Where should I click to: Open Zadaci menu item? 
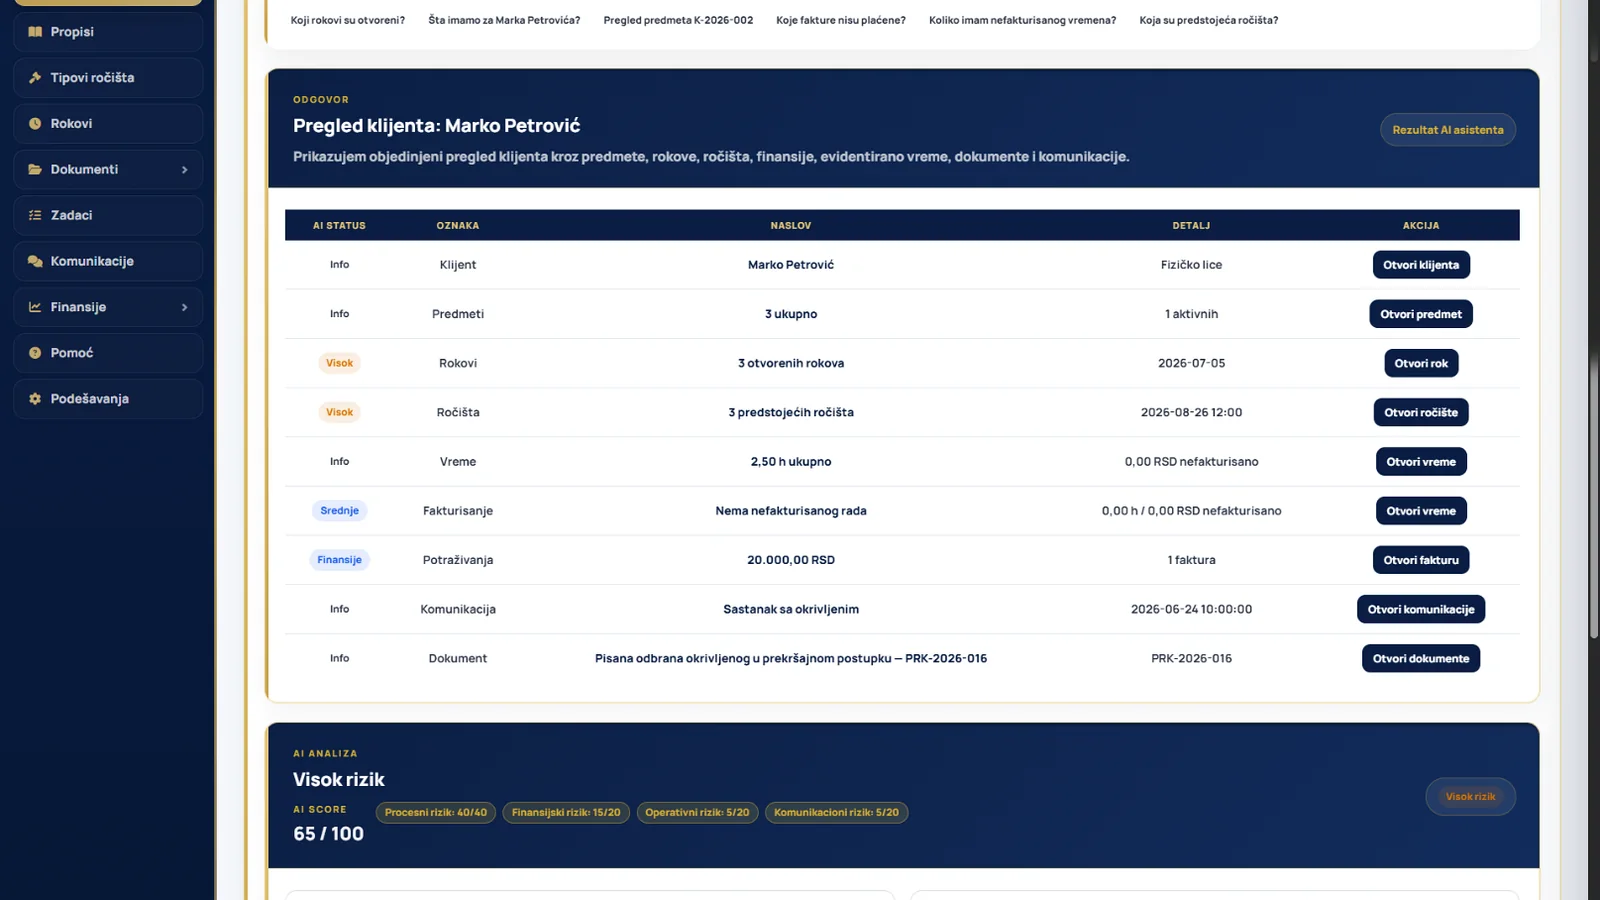(x=108, y=215)
